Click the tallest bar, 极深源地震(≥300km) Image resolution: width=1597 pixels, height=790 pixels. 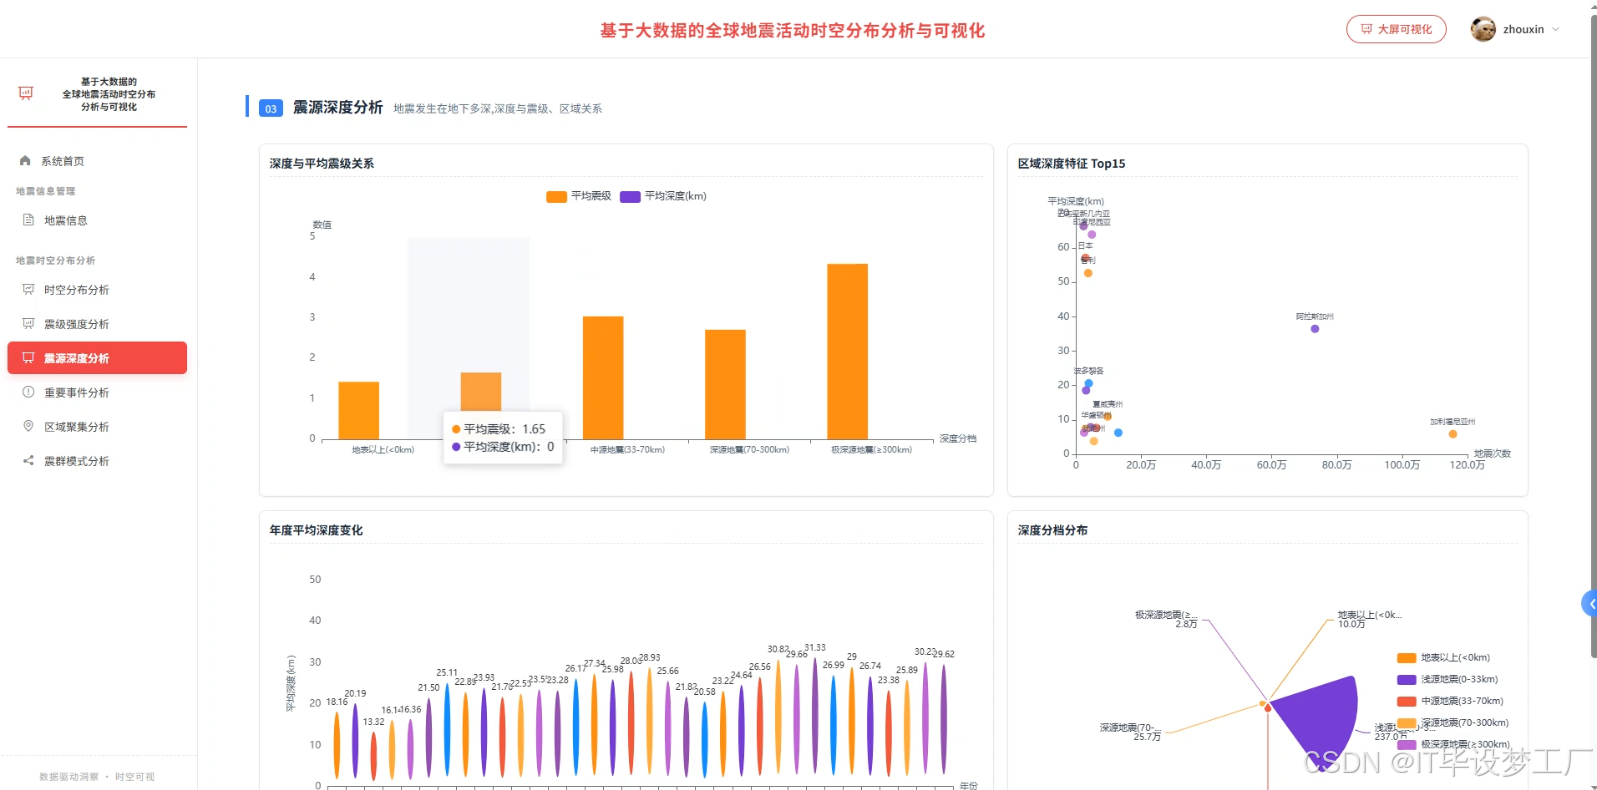coord(847,351)
